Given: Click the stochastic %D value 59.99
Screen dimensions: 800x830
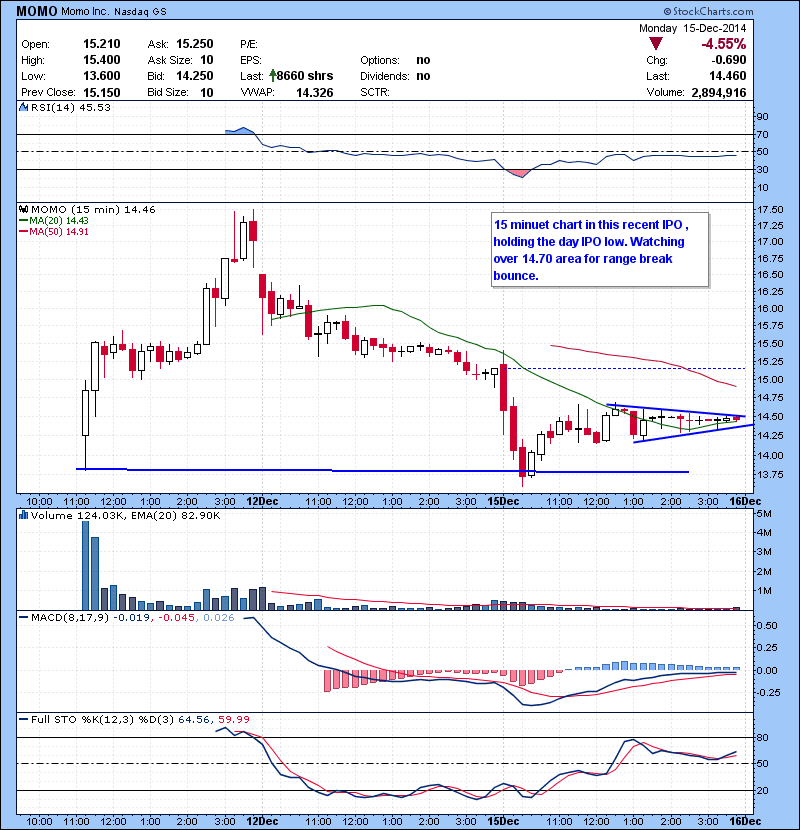Looking at the screenshot, I should [233, 719].
